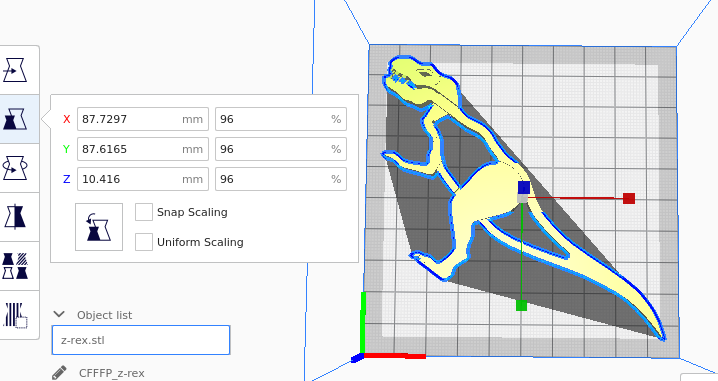
Task: Click the X size field in mm
Action: pyautogui.click(x=143, y=119)
